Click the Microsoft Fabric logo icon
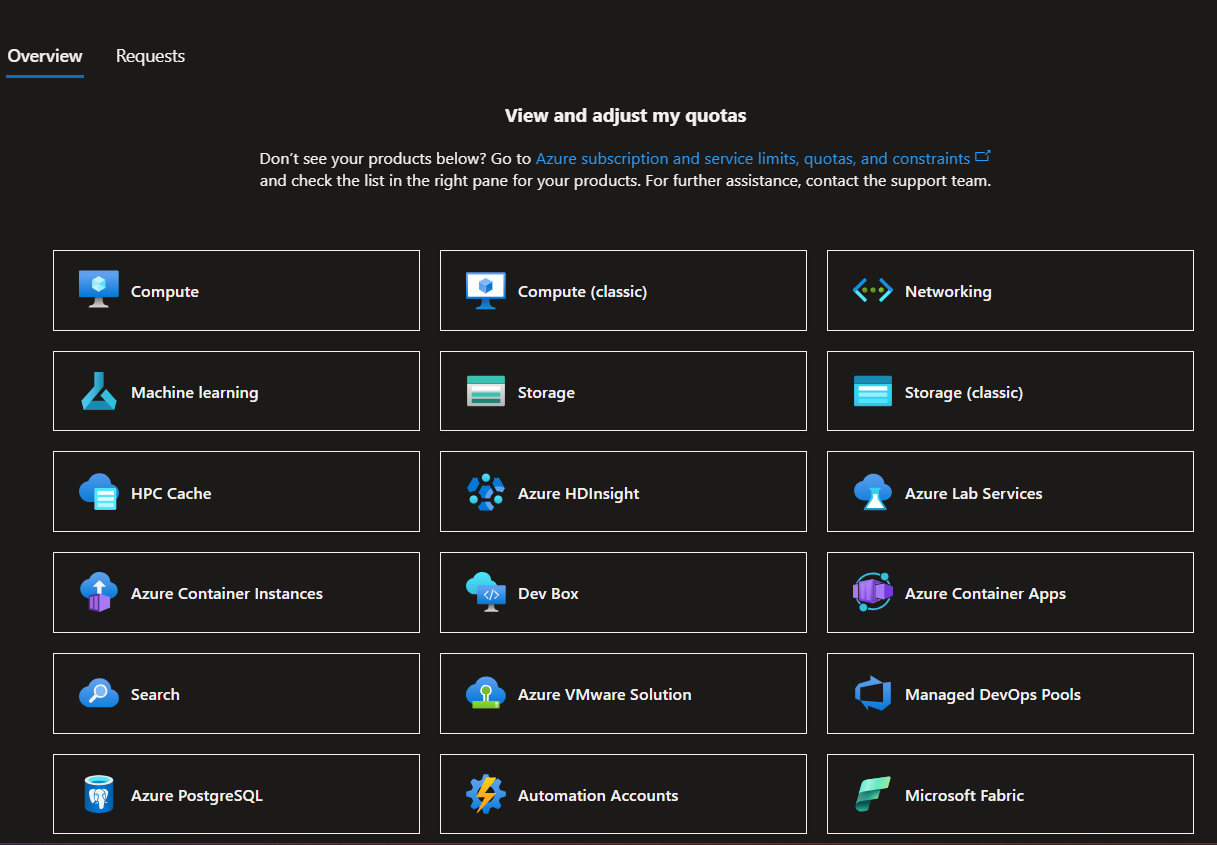This screenshot has height=845, width=1217. point(873,795)
